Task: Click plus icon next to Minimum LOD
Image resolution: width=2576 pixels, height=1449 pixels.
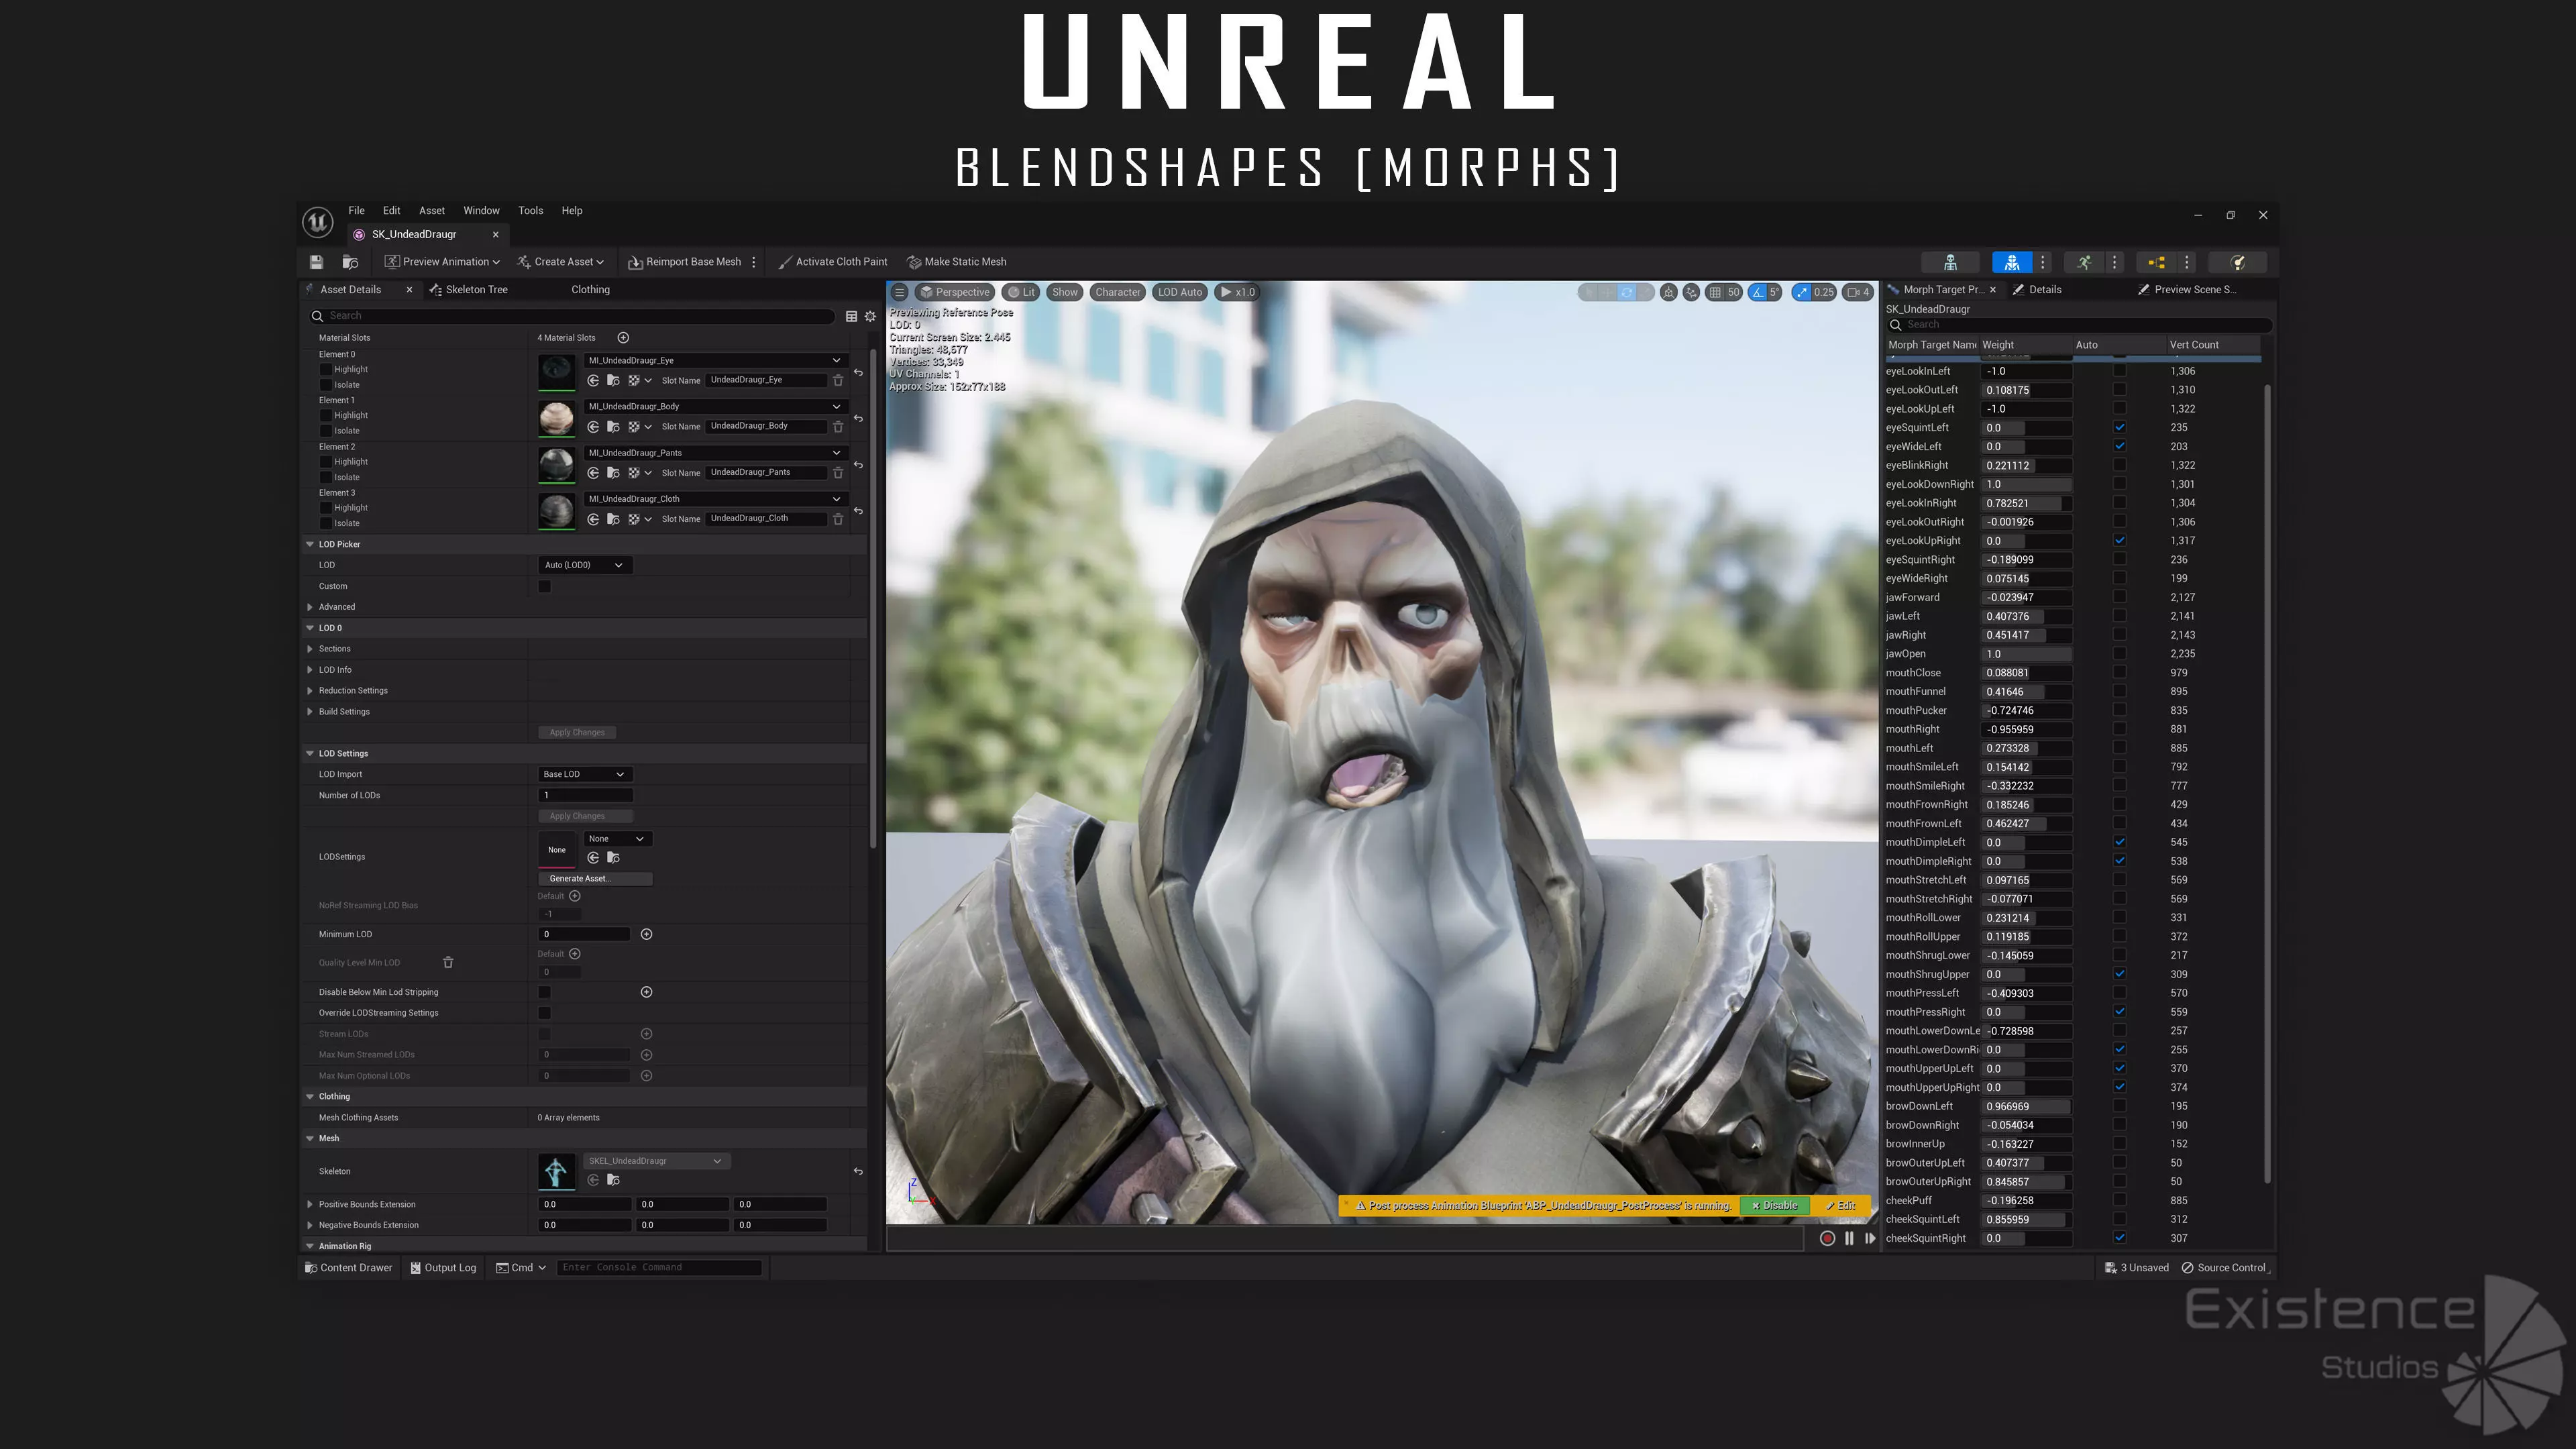Action: click(x=646, y=934)
